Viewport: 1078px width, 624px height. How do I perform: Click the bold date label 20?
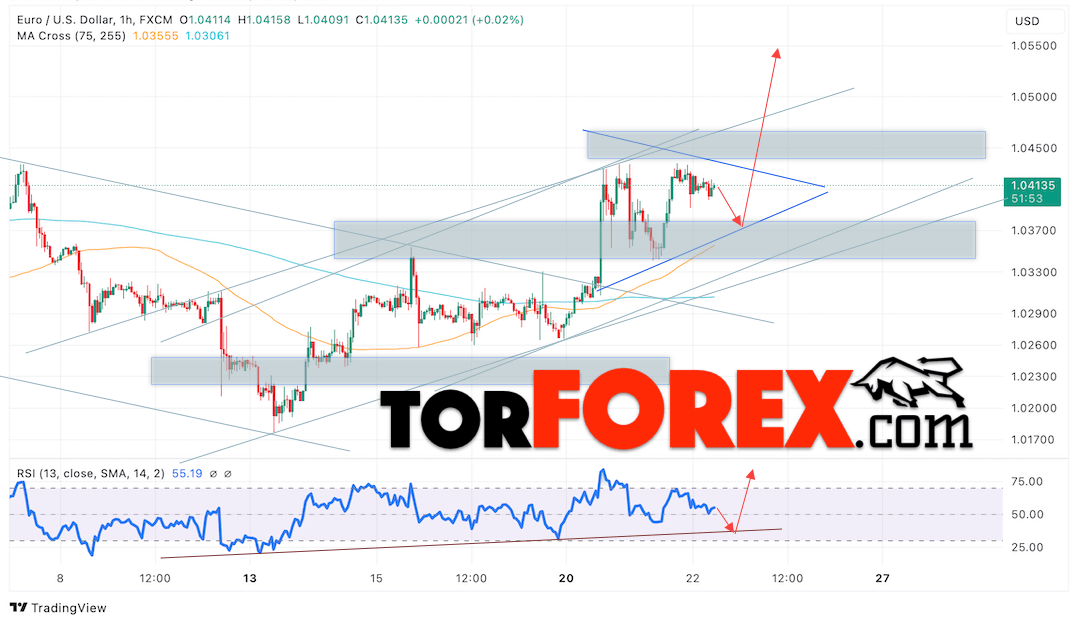[x=566, y=579]
